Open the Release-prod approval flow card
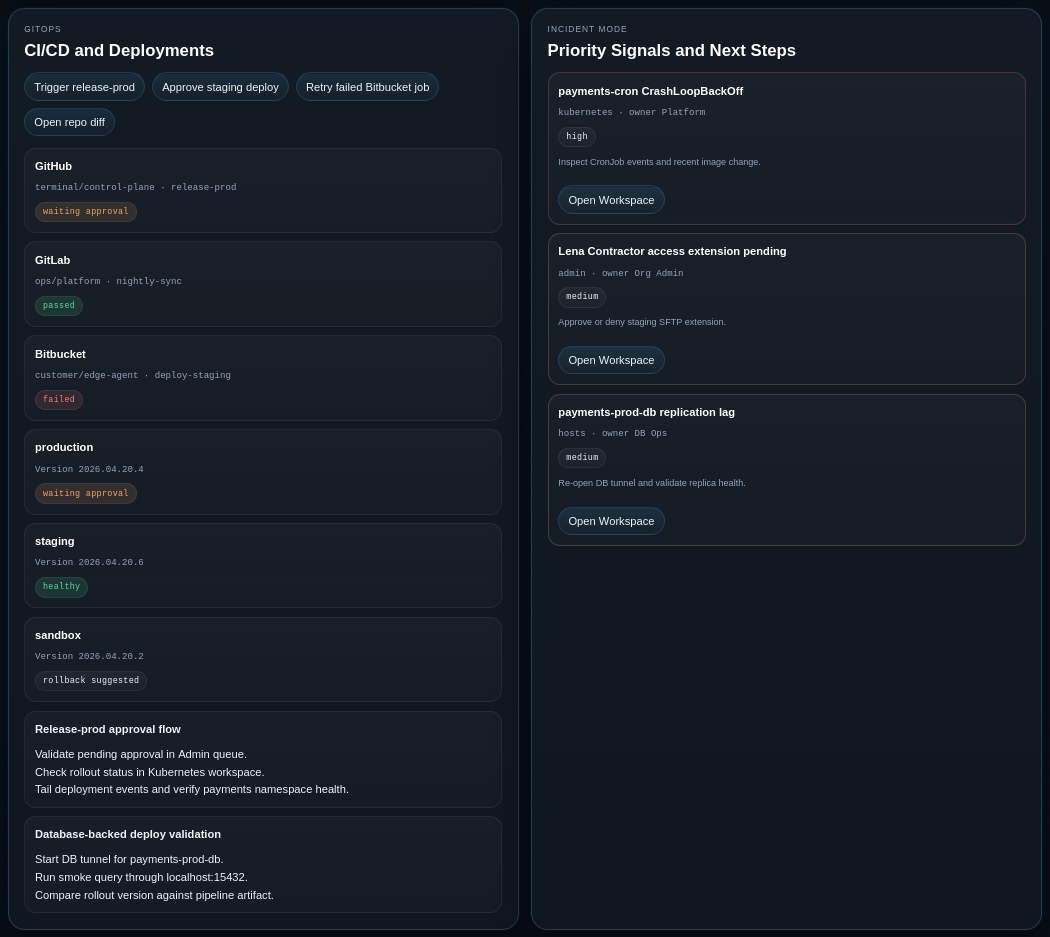 [x=262, y=758]
